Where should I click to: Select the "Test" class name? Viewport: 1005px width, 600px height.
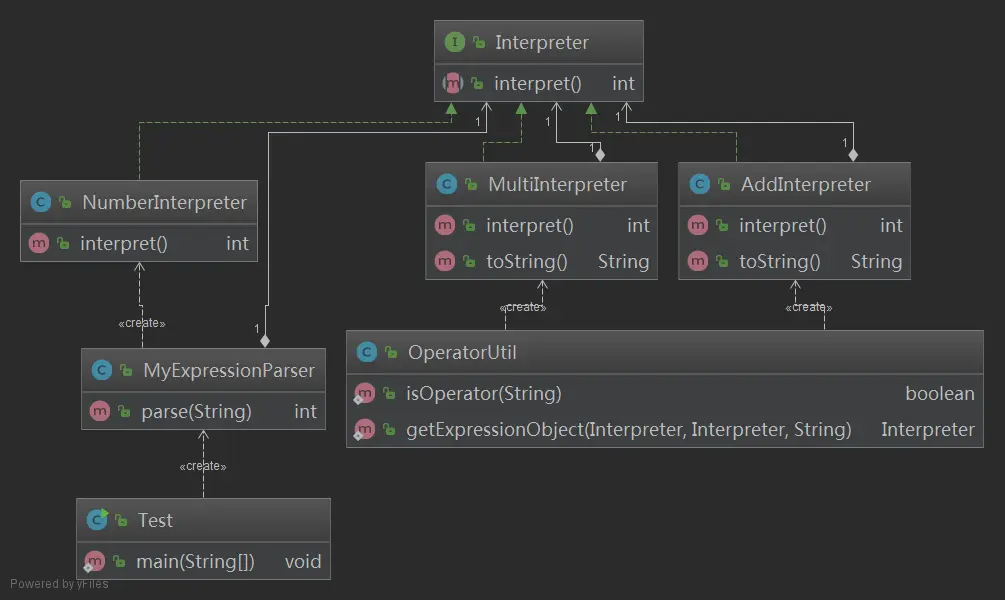(x=155, y=521)
